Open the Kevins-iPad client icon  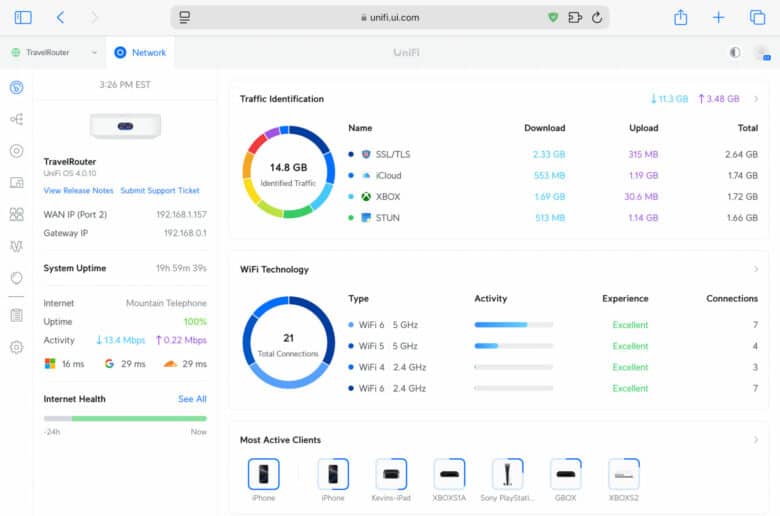click(x=391, y=474)
